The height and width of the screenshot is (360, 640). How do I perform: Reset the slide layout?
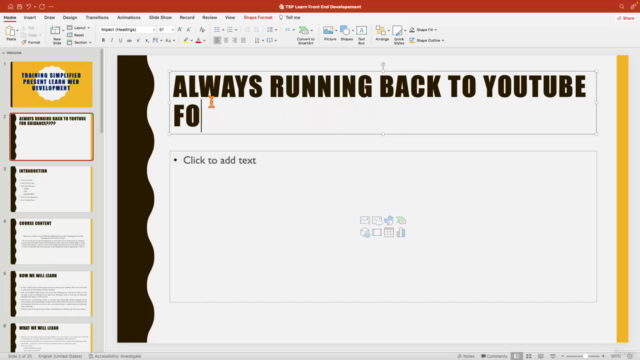[x=76, y=35]
